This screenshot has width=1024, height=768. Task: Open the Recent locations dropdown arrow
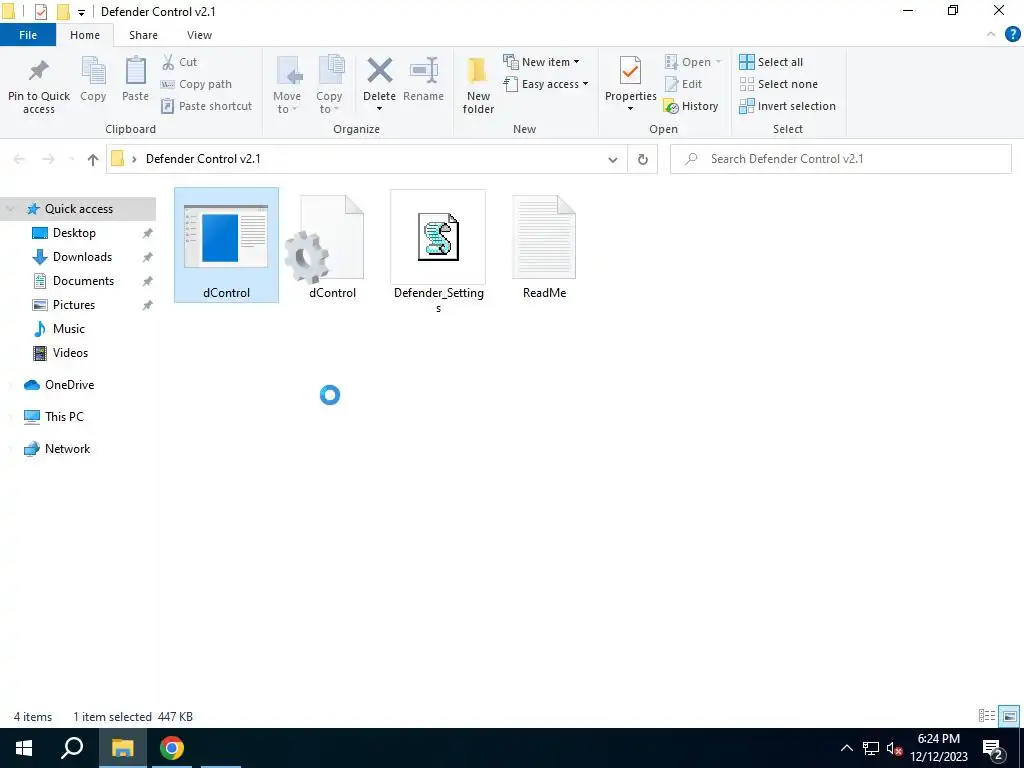[x=72, y=159]
